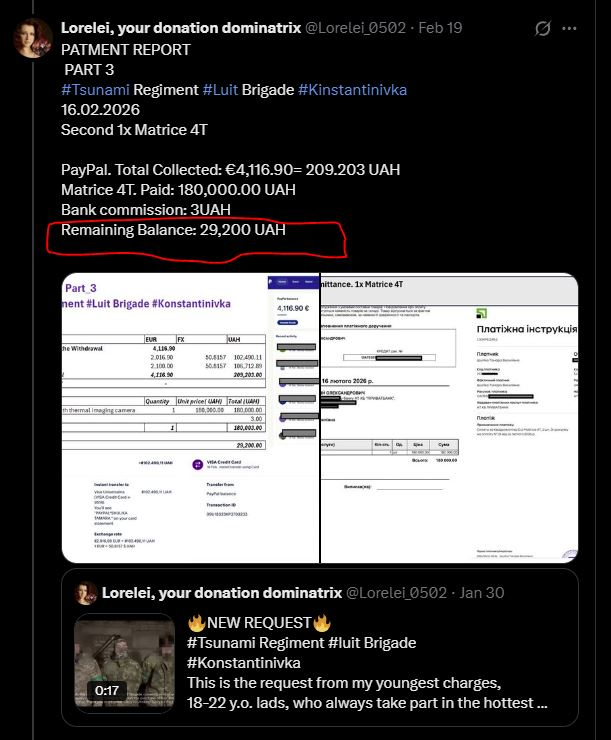Open the #Luit hashtag link

[x=220, y=90]
